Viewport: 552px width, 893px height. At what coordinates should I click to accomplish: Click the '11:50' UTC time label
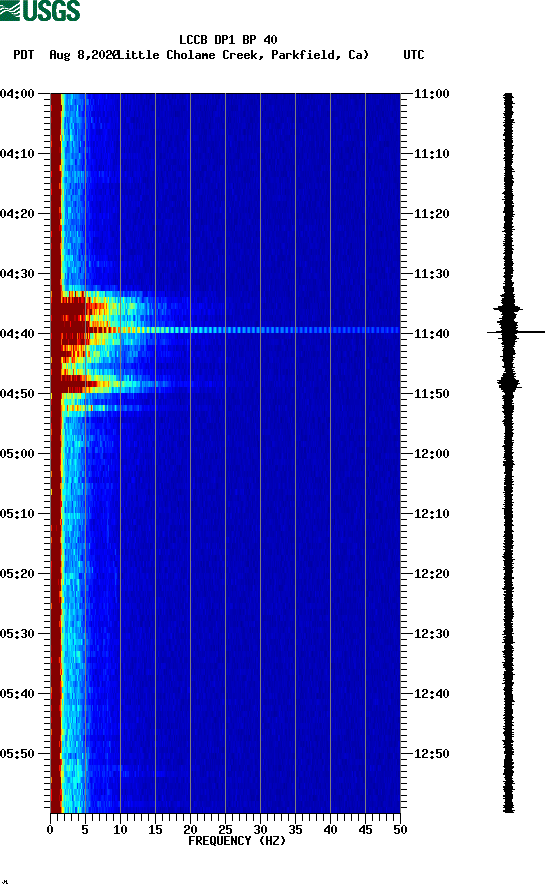[x=432, y=394]
